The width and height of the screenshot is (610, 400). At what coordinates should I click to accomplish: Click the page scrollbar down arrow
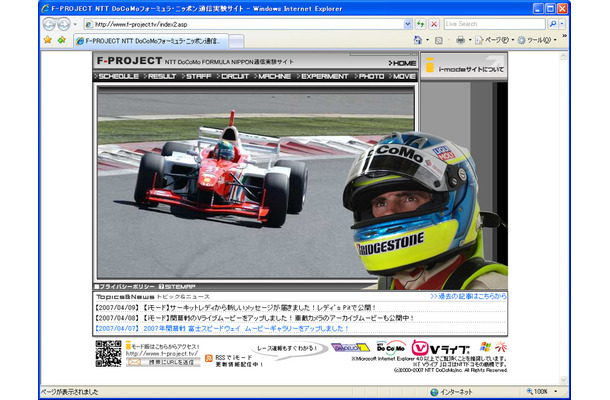point(564,380)
